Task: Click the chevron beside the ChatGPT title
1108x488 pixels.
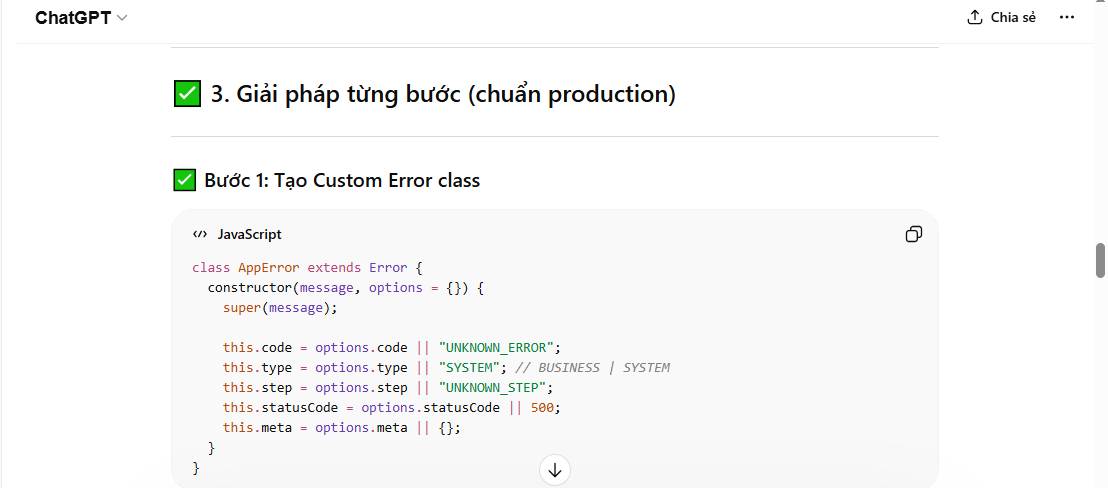Action: click(123, 18)
